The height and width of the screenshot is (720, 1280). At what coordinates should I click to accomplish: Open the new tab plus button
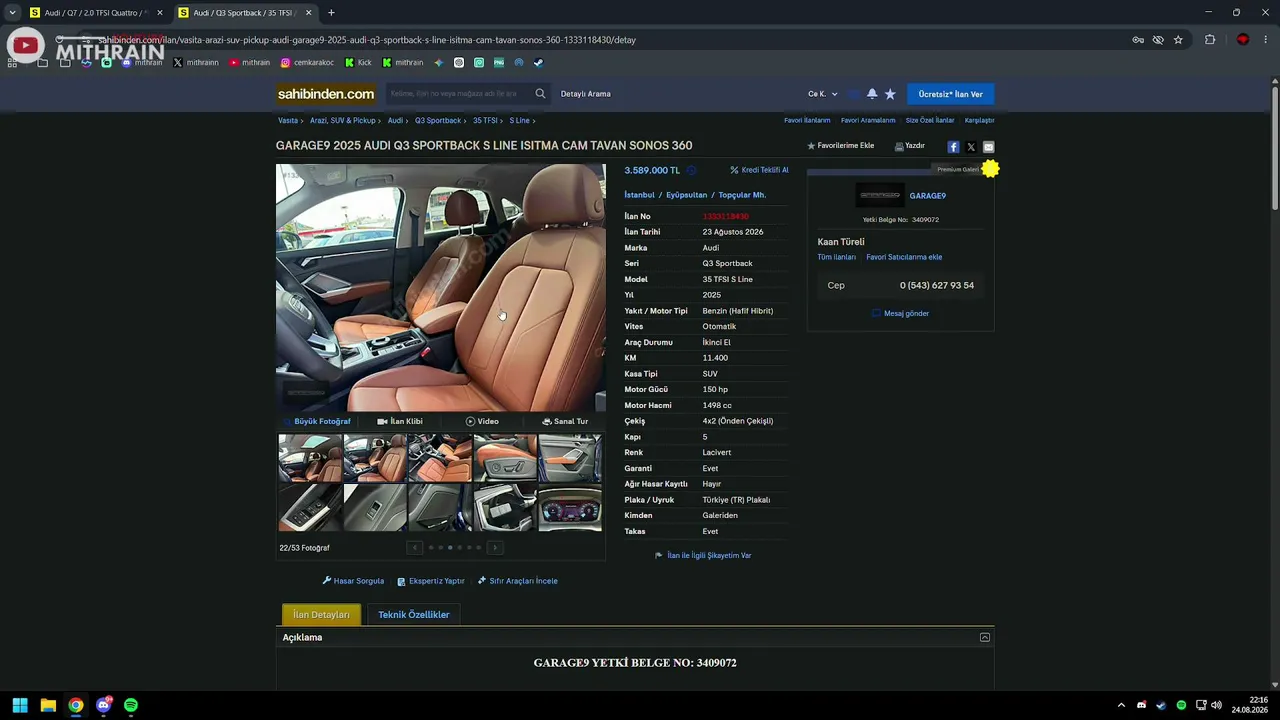tap(331, 13)
